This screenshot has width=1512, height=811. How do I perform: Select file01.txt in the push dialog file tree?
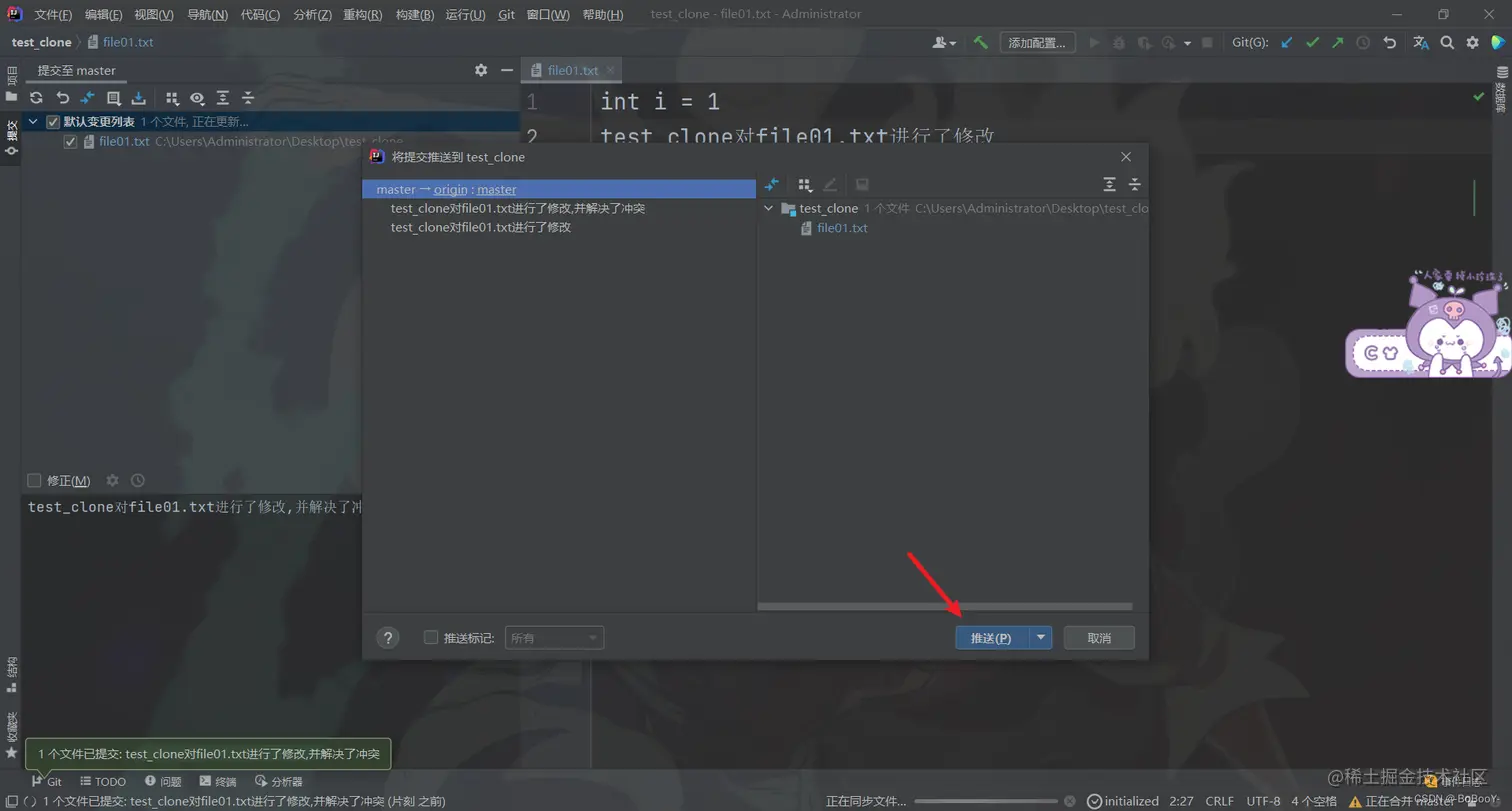pos(842,228)
